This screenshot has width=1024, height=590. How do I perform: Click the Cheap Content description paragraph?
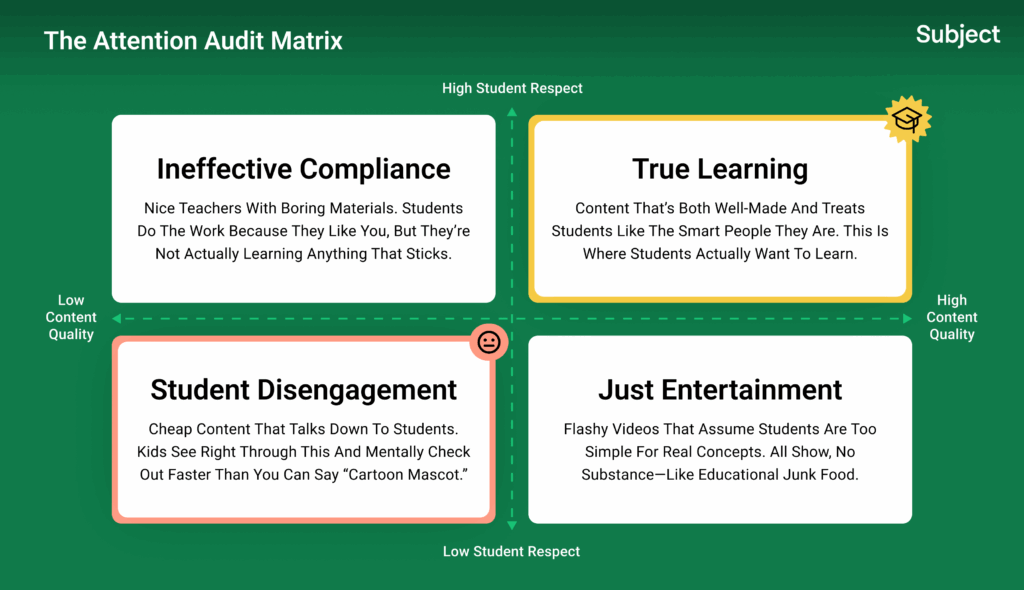click(x=303, y=452)
